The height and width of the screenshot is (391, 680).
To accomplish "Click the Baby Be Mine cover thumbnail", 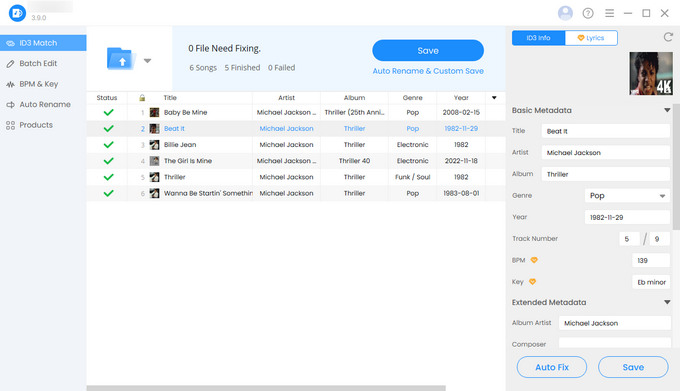I will 154,112.
